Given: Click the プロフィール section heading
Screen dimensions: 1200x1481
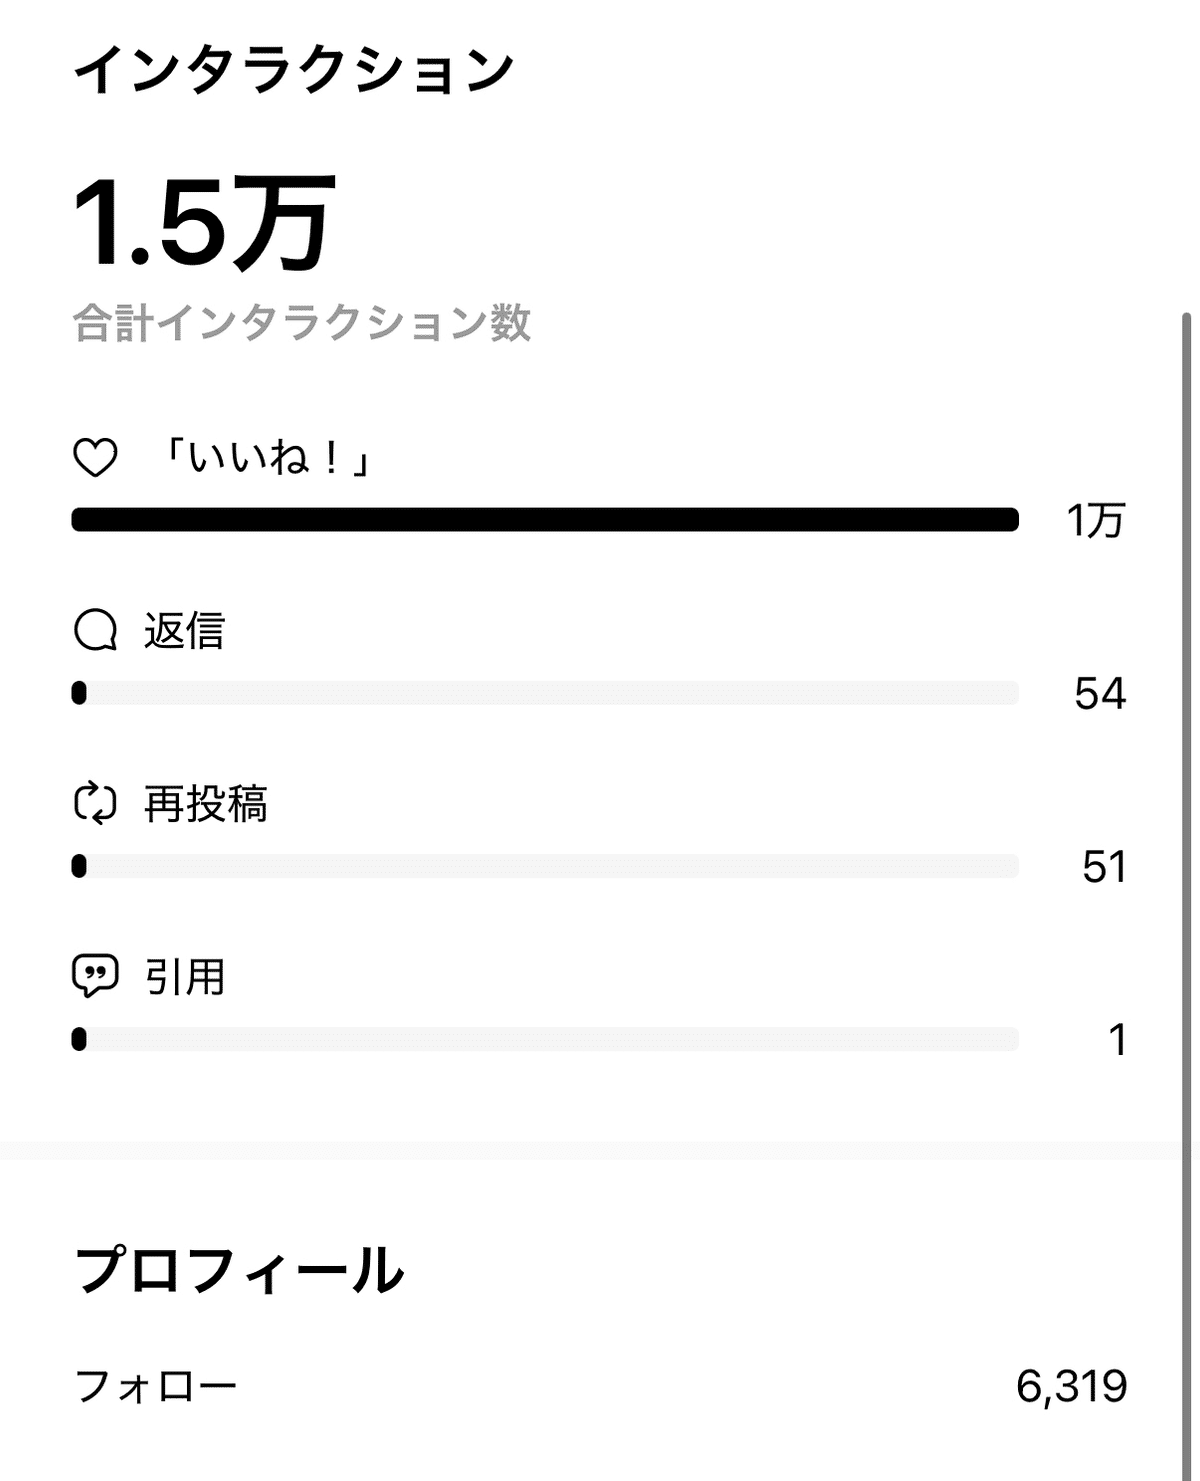Looking at the screenshot, I should [x=240, y=1270].
